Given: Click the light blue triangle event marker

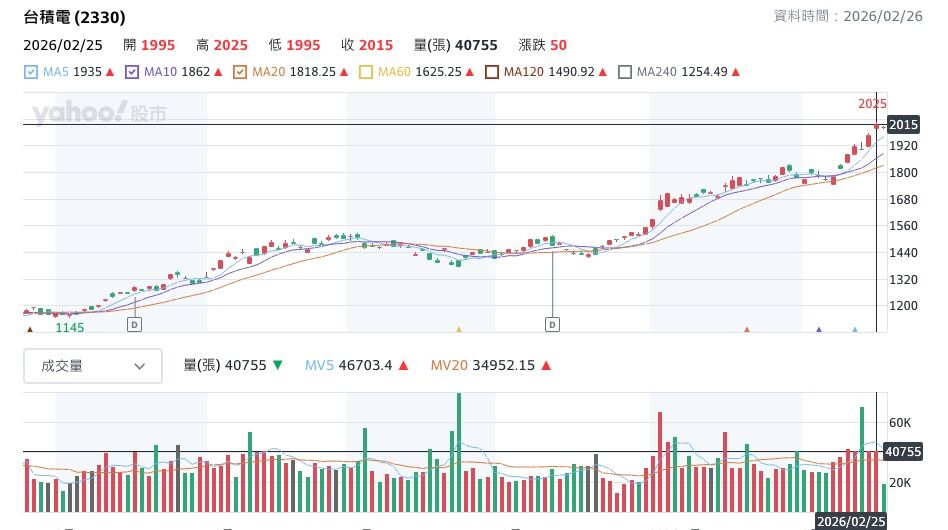Looking at the screenshot, I should tap(855, 328).
